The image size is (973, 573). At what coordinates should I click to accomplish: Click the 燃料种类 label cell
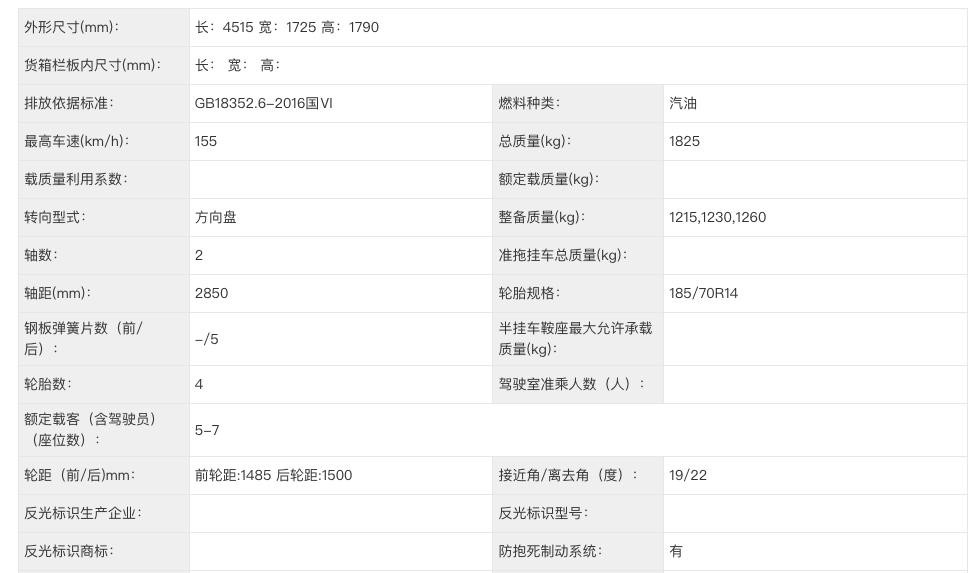[530, 103]
